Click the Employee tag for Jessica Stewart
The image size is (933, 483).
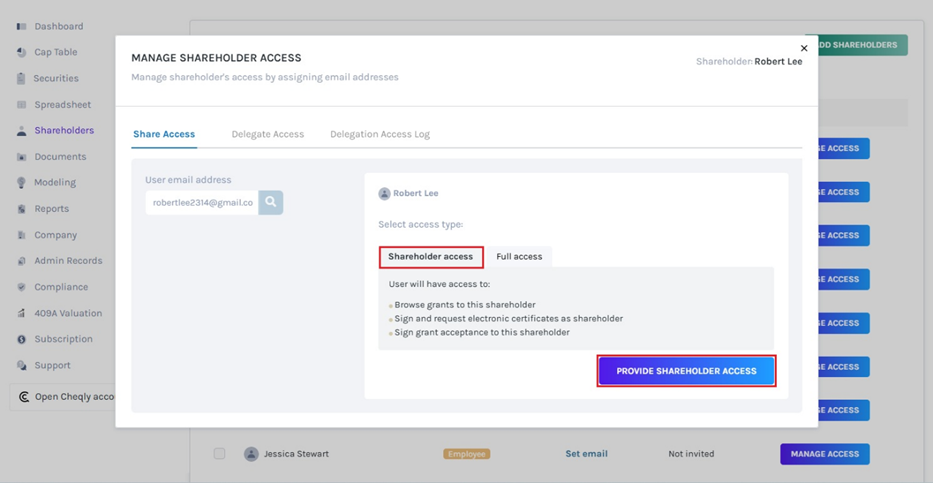click(466, 454)
